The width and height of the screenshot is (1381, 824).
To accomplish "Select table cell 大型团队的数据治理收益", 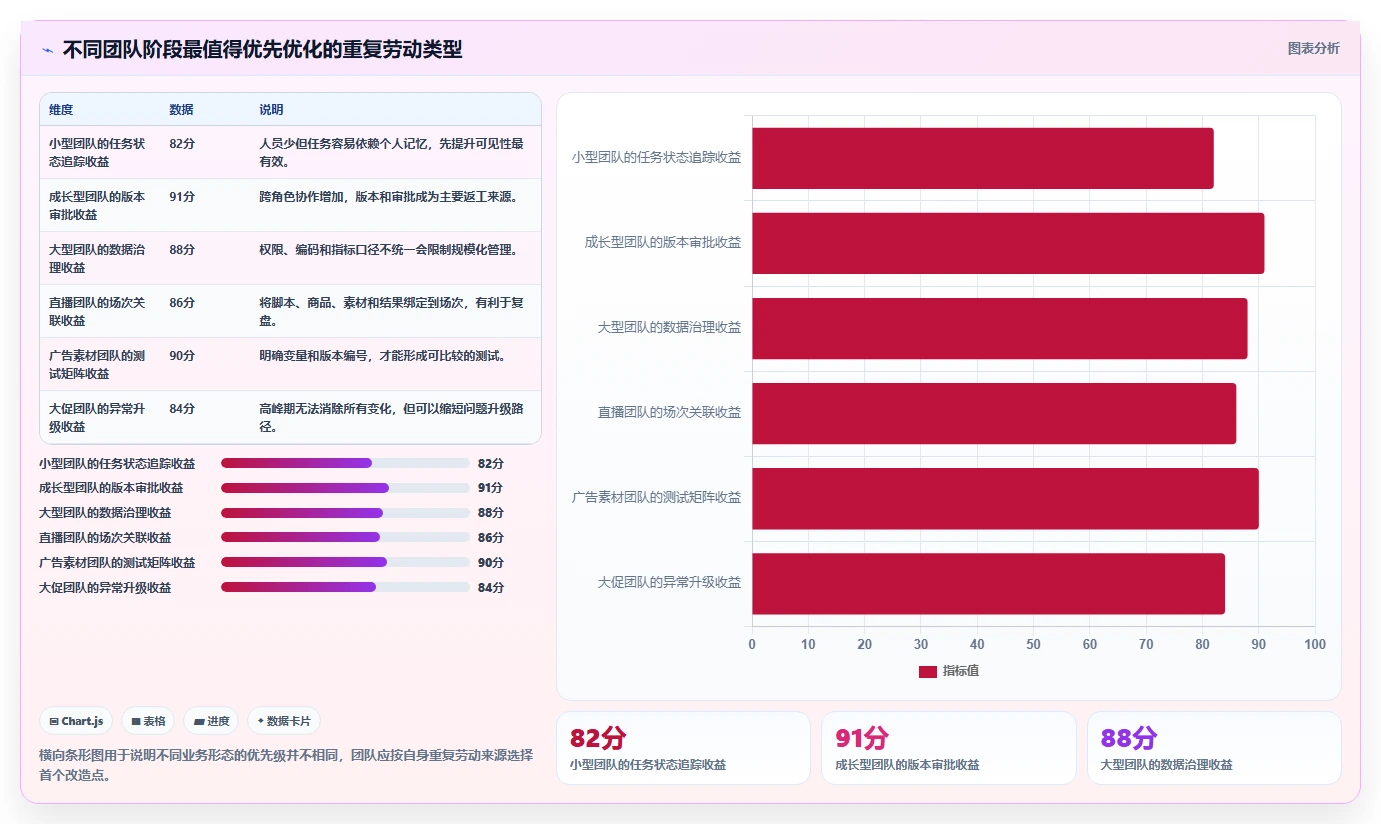I will tap(98, 258).
